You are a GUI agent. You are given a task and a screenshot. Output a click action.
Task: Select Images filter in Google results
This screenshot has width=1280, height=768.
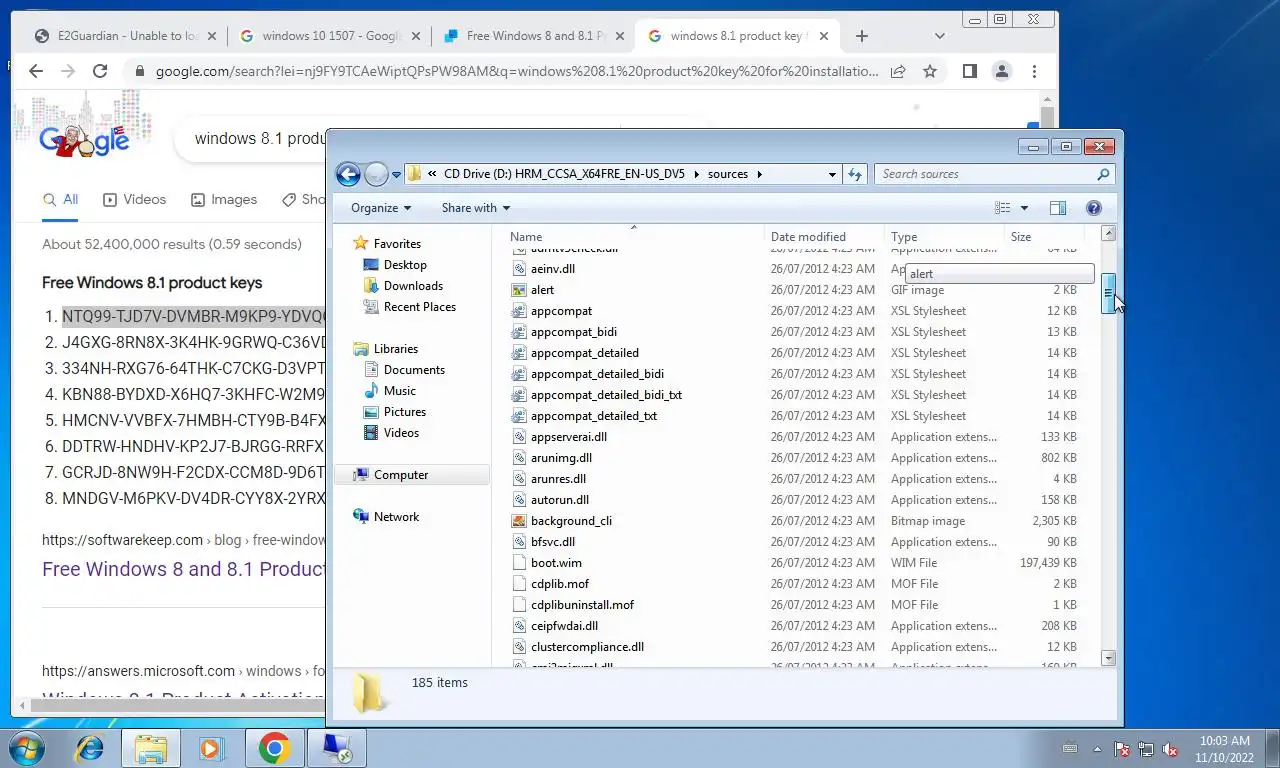click(x=224, y=200)
